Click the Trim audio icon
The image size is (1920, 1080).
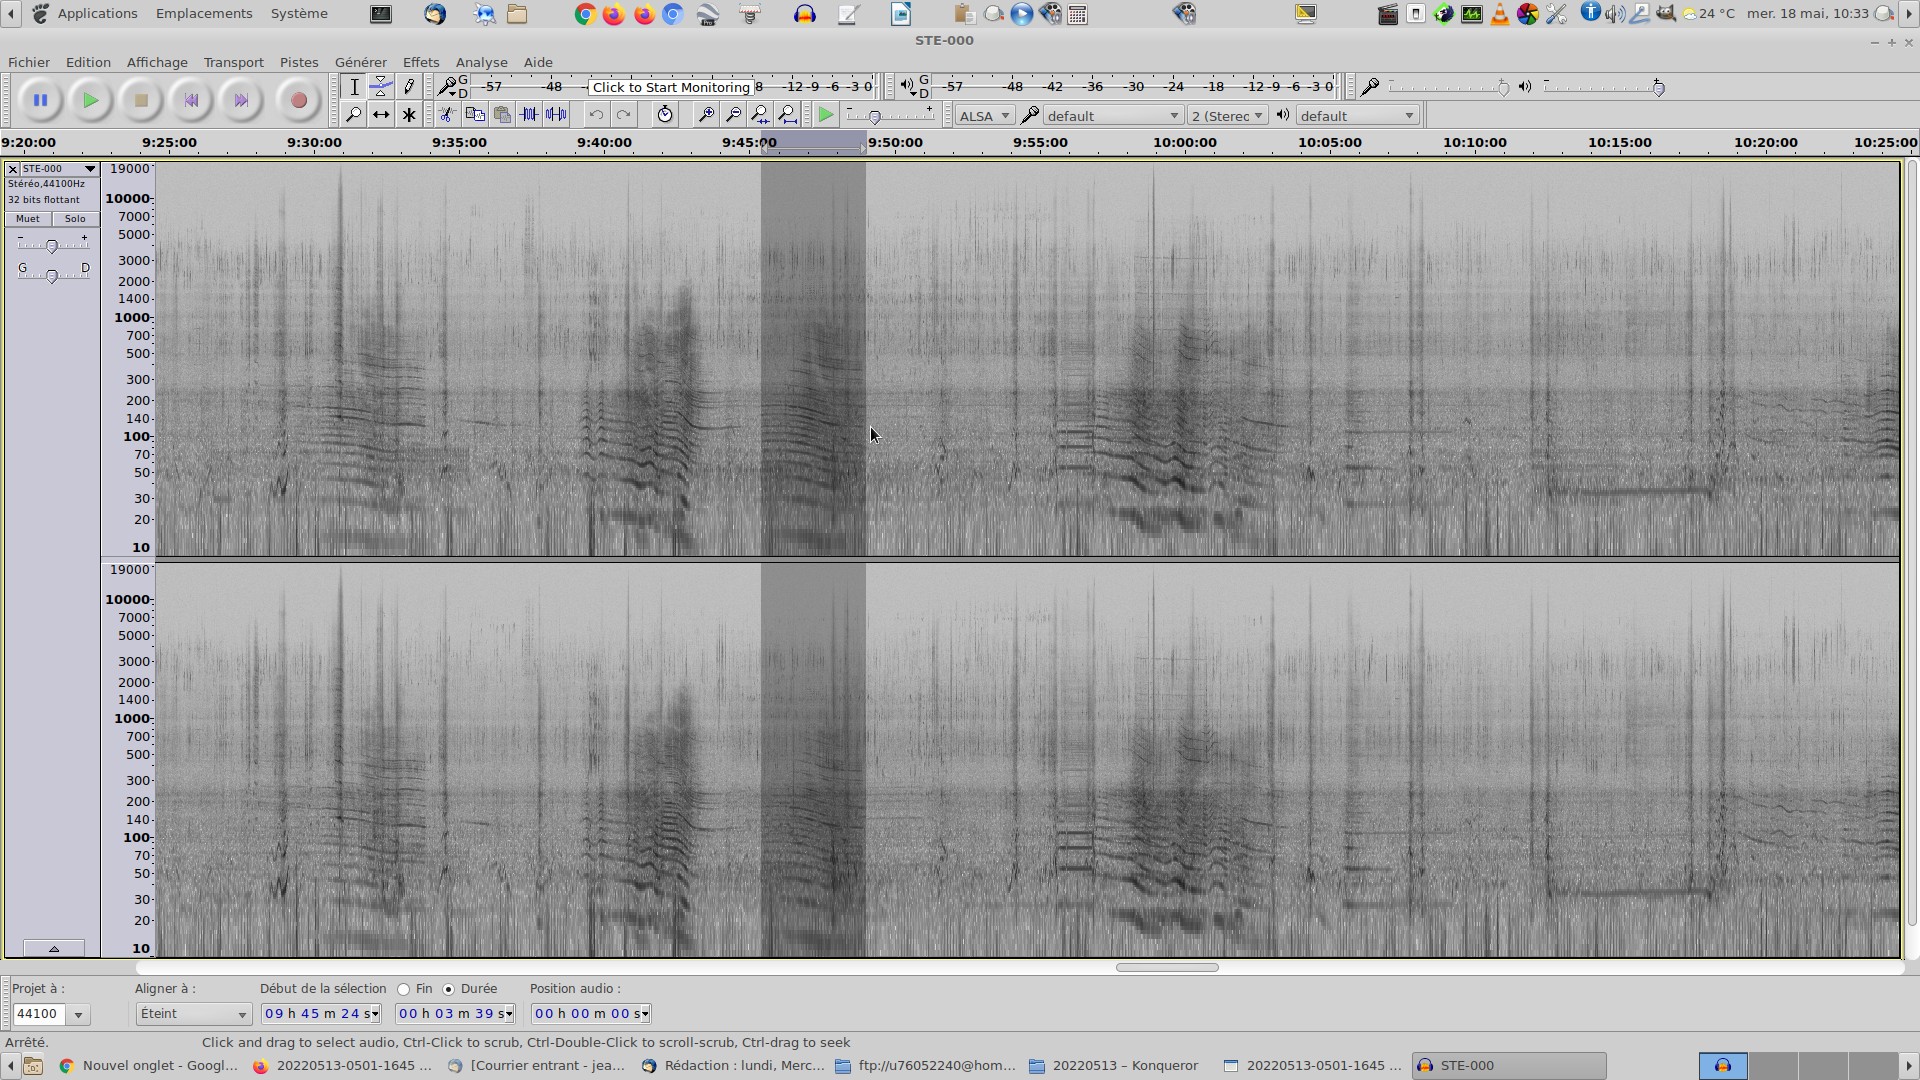pos(529,115)
